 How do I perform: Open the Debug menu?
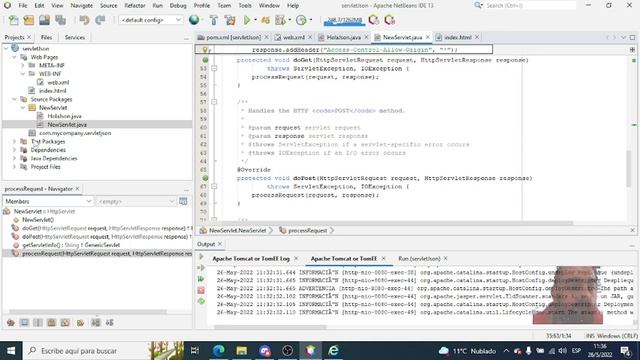pos(178,6)
